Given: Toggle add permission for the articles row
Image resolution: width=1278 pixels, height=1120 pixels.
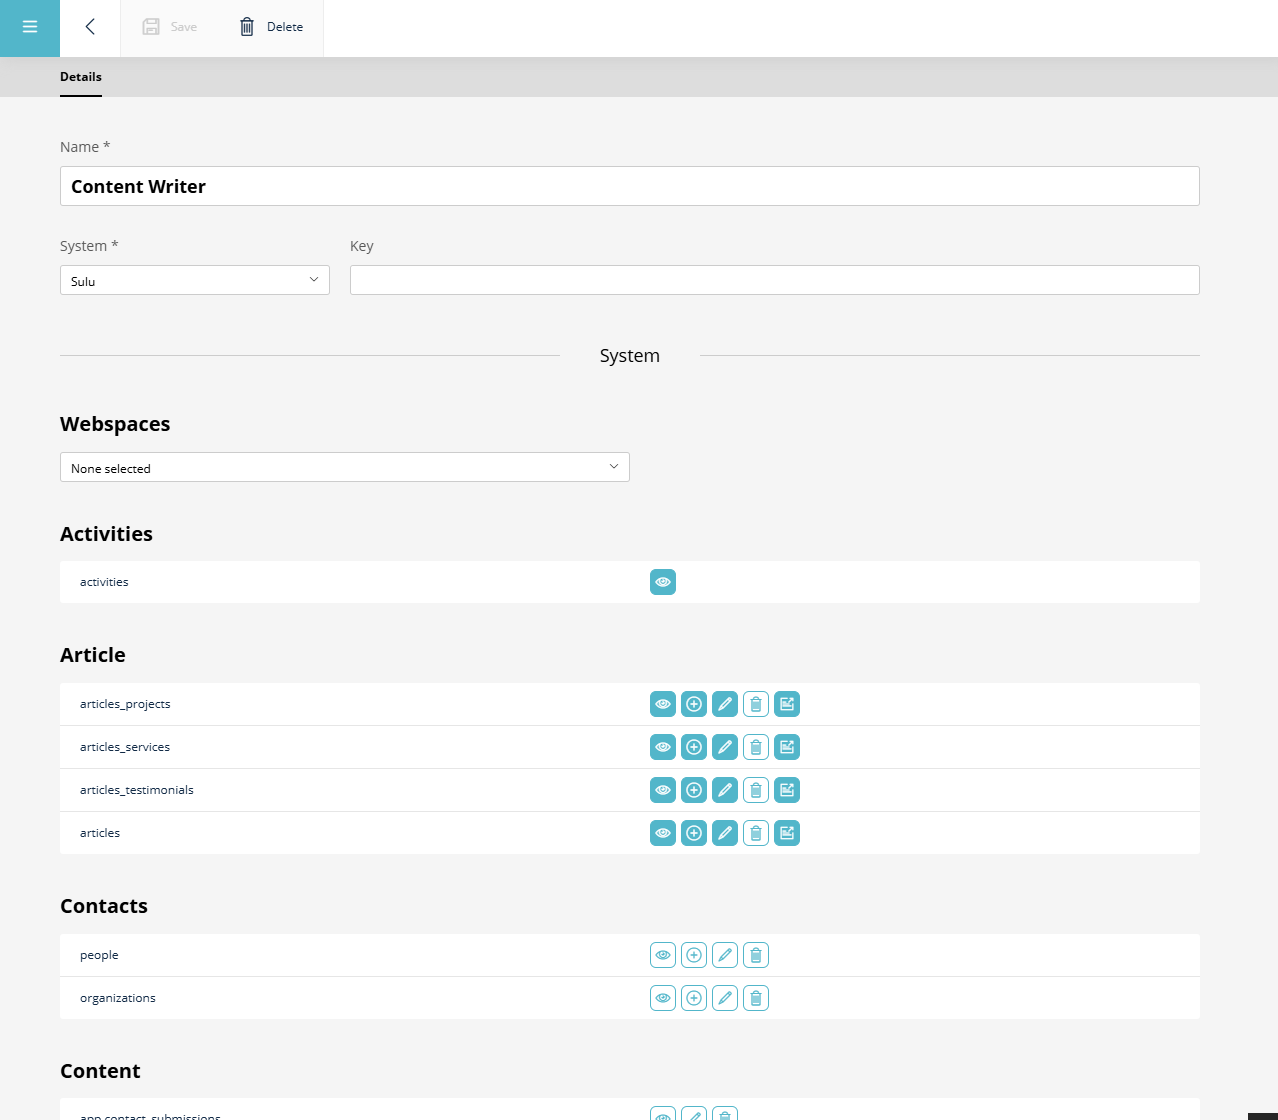Looking at the screenshot, I should click(x=694, y=833).
